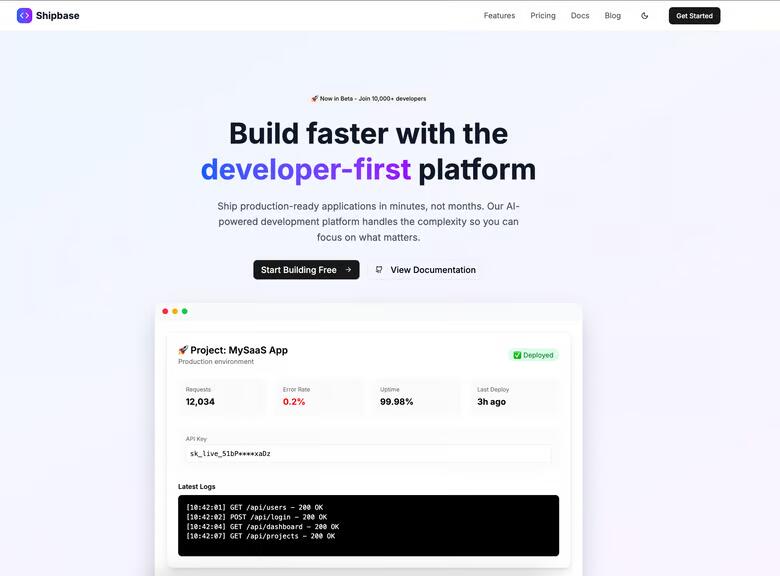Open the Docs nav link
Image resolution: width=780 pixels, height=576 pixels.
(580, 16)
